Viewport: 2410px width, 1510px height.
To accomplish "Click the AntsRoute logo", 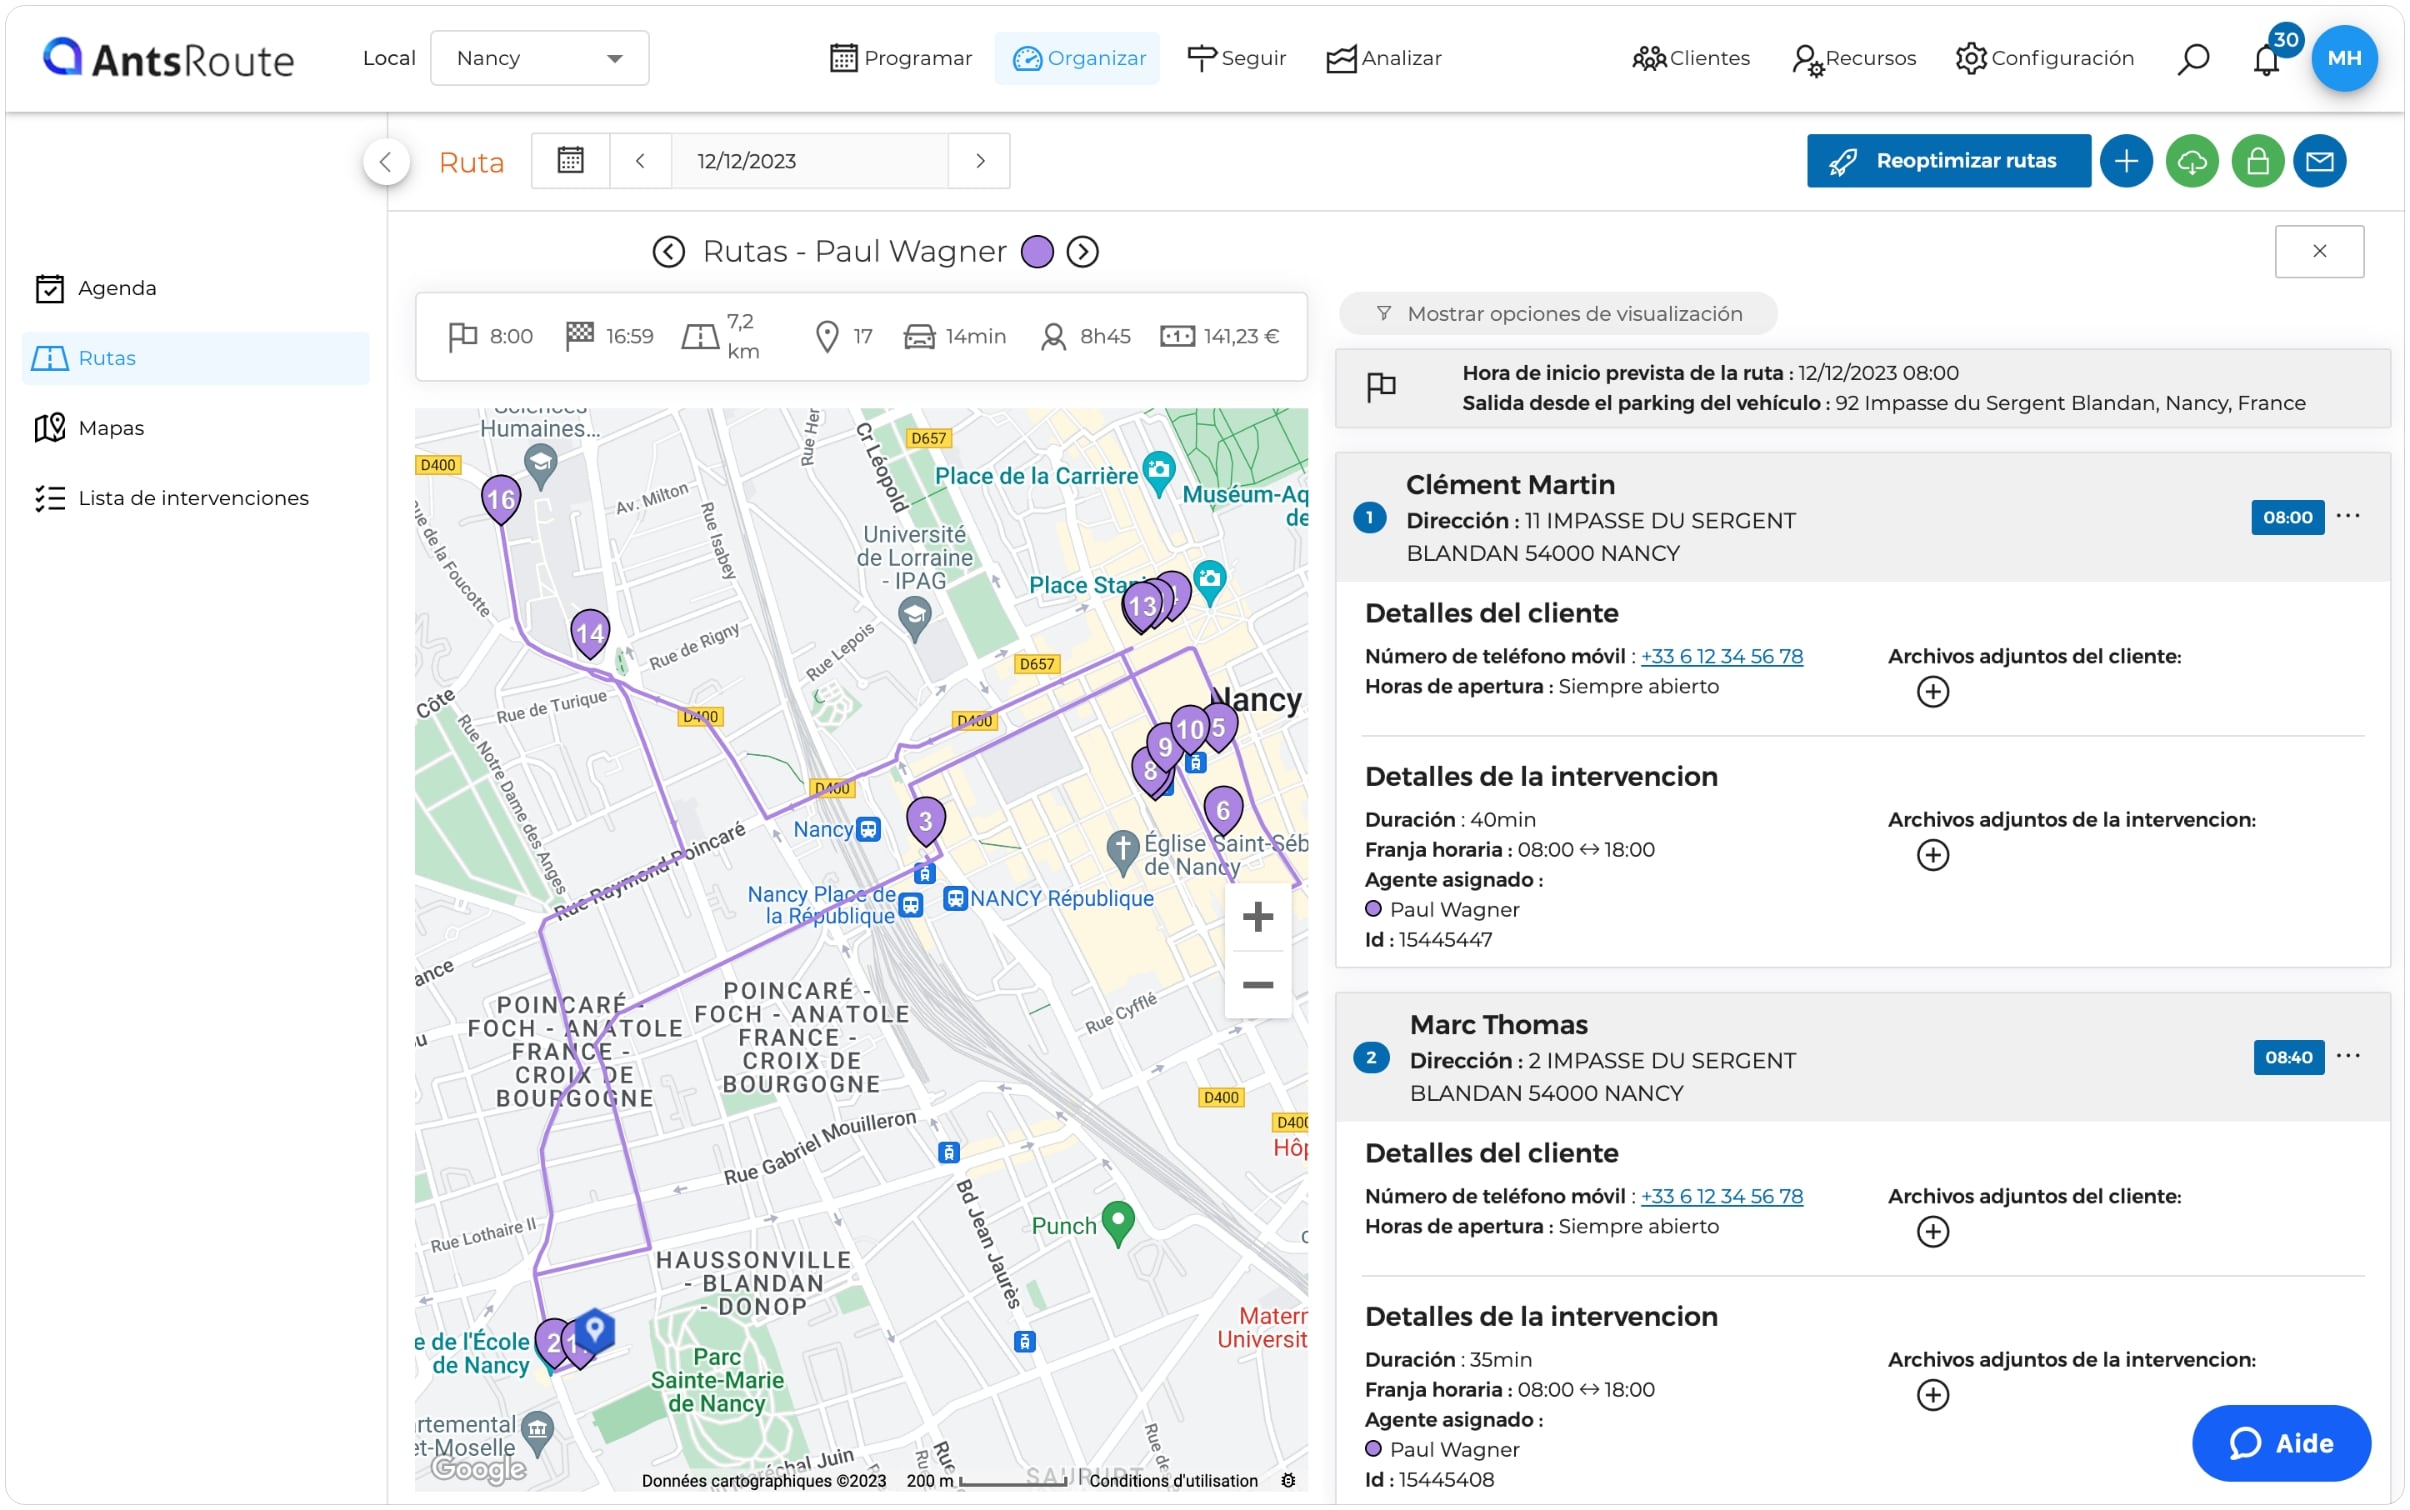I will pyautogui.click(x=168, y=58).
